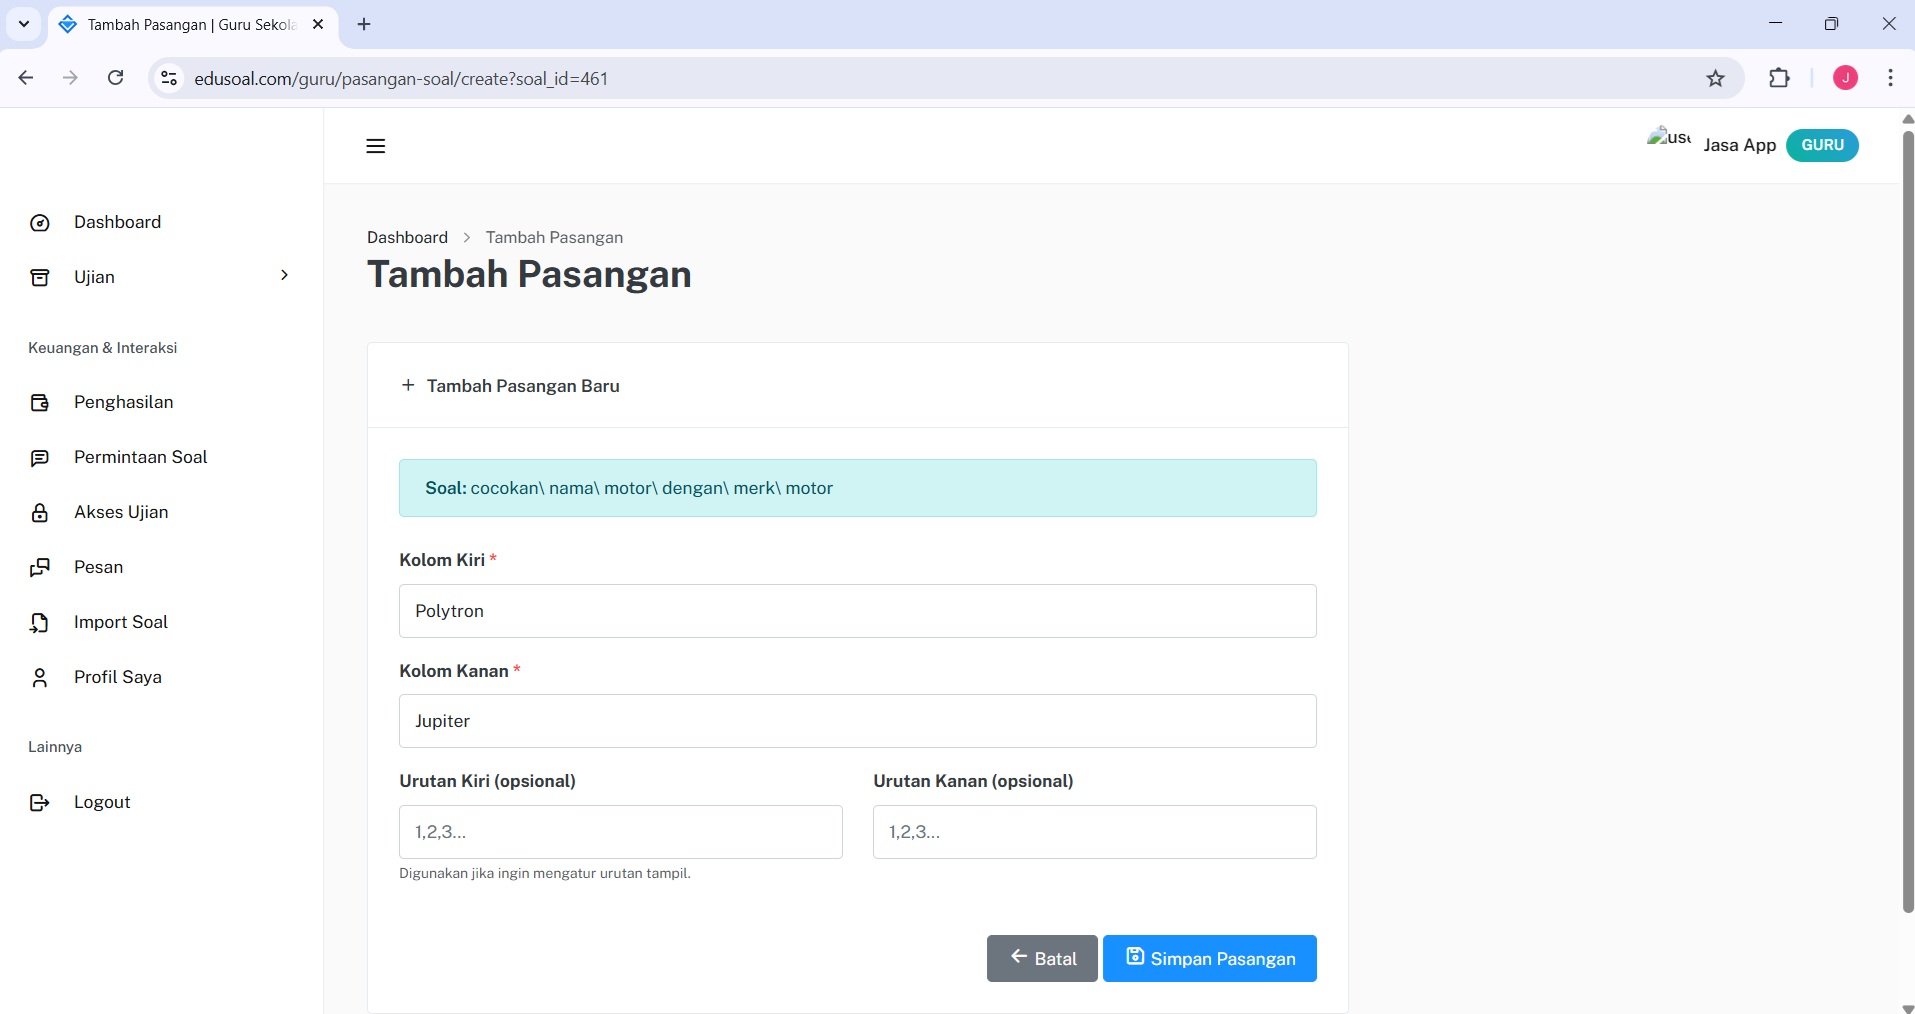Screen dimensions: 1915x1014
Task: Select the Akses Ujian lock icon
Action: pyautogui.click(x=40, y=512)
